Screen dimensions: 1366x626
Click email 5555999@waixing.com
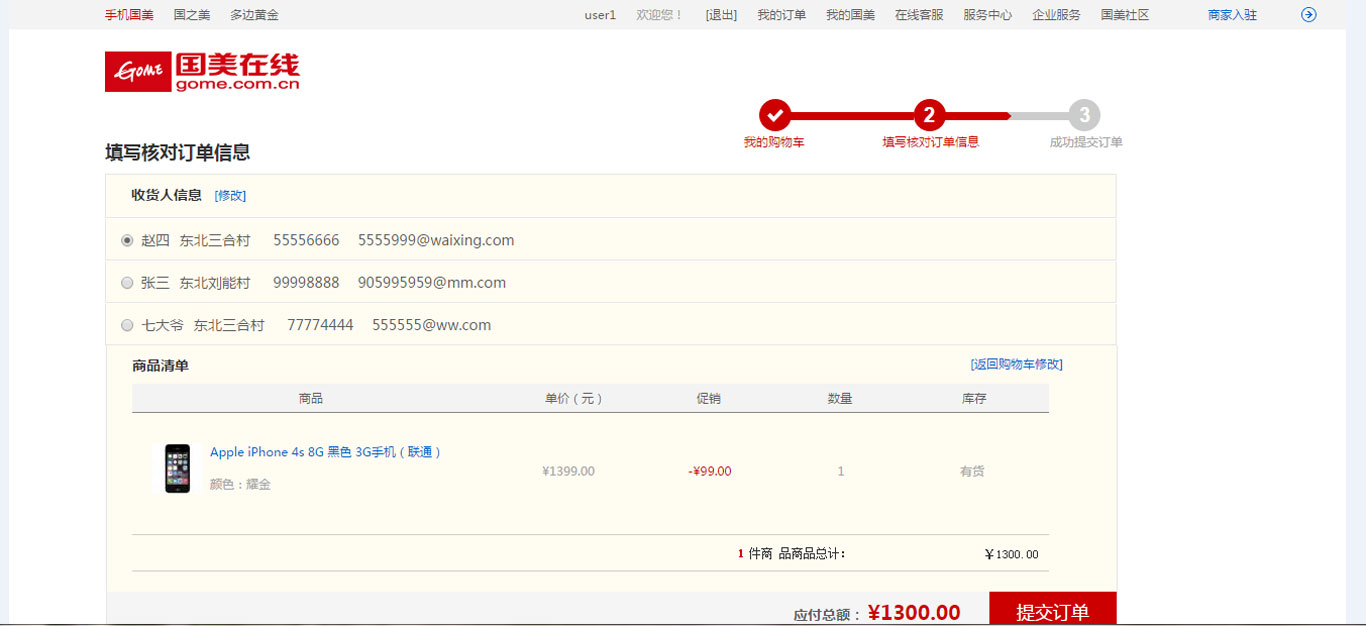tap(436, 240)
